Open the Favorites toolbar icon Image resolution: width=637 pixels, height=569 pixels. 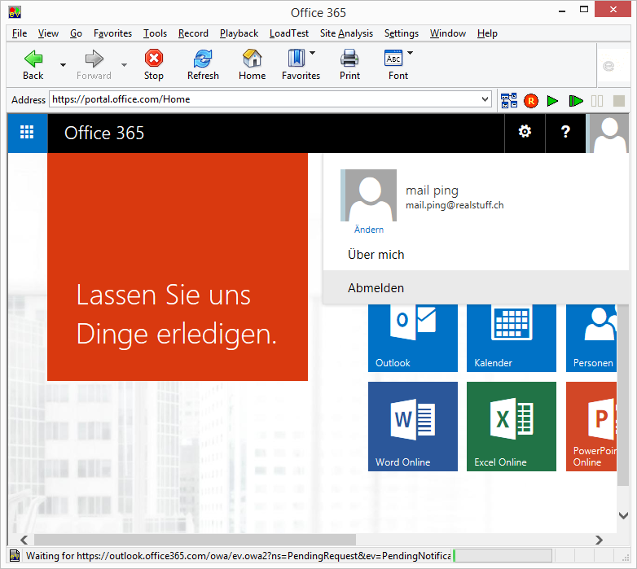(297, 58)
